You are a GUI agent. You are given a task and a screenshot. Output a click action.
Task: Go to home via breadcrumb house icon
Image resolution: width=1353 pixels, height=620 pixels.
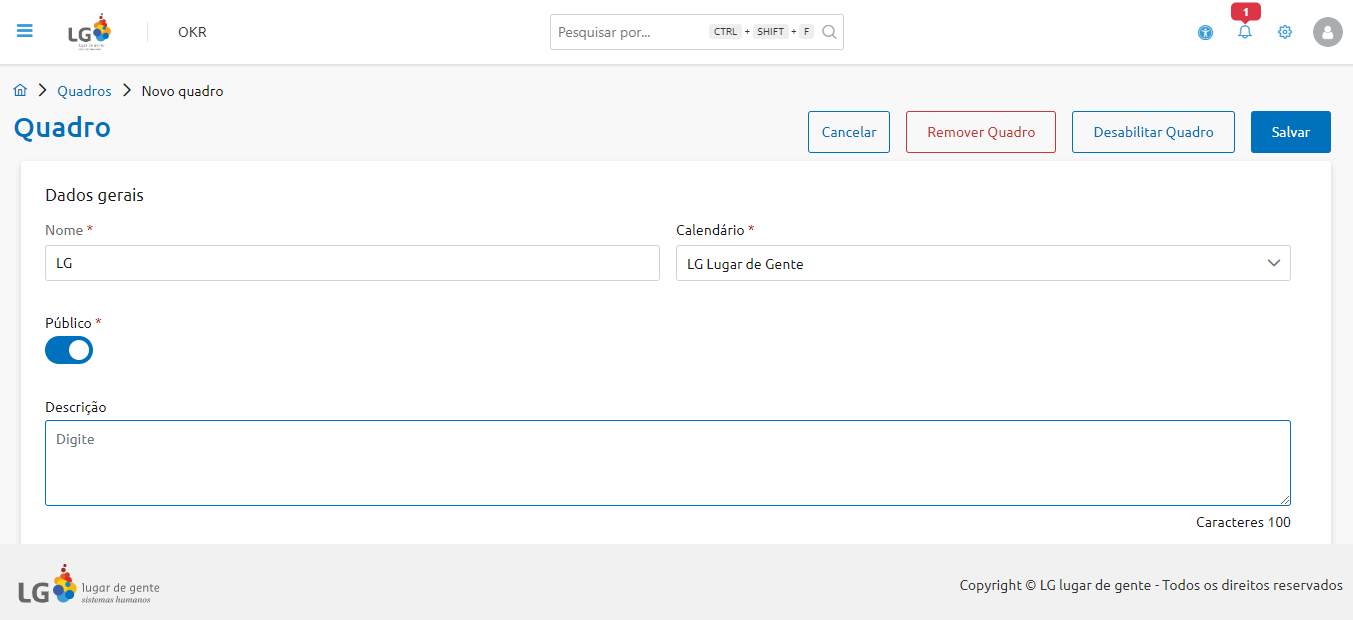coord(20,91)
